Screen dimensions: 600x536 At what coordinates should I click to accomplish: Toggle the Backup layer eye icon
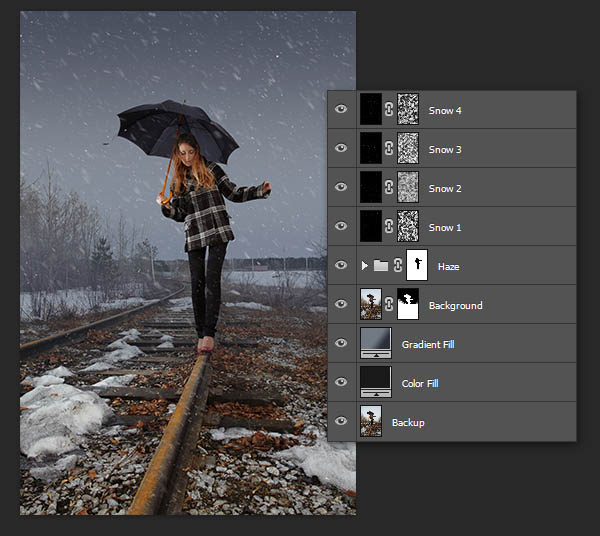coord(341,422)
